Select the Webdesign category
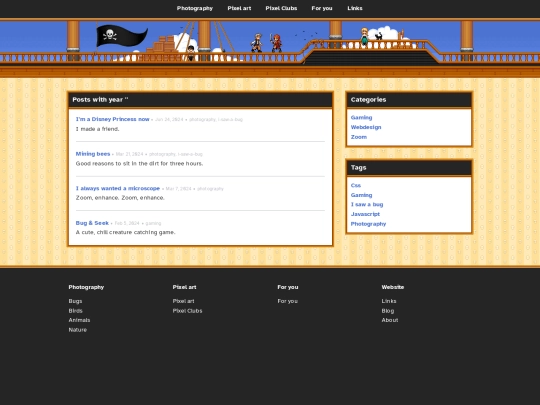 coord(366,127)
